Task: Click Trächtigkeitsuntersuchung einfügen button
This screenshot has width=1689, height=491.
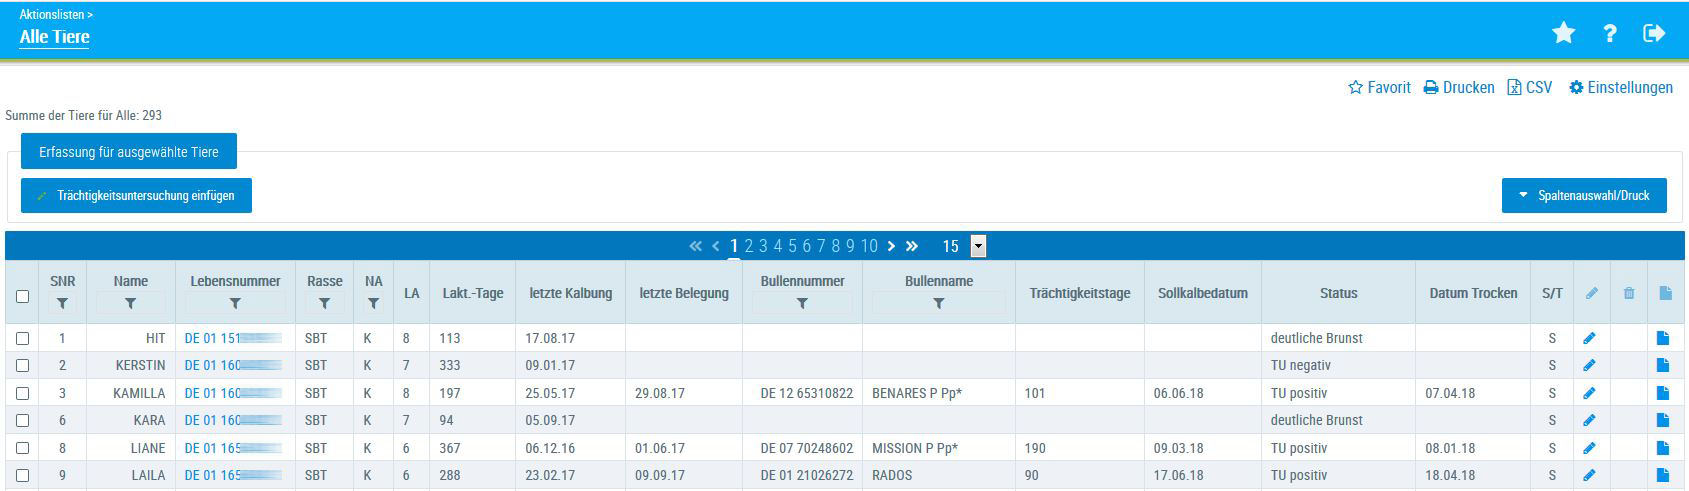Action: [x=136, y=196]
